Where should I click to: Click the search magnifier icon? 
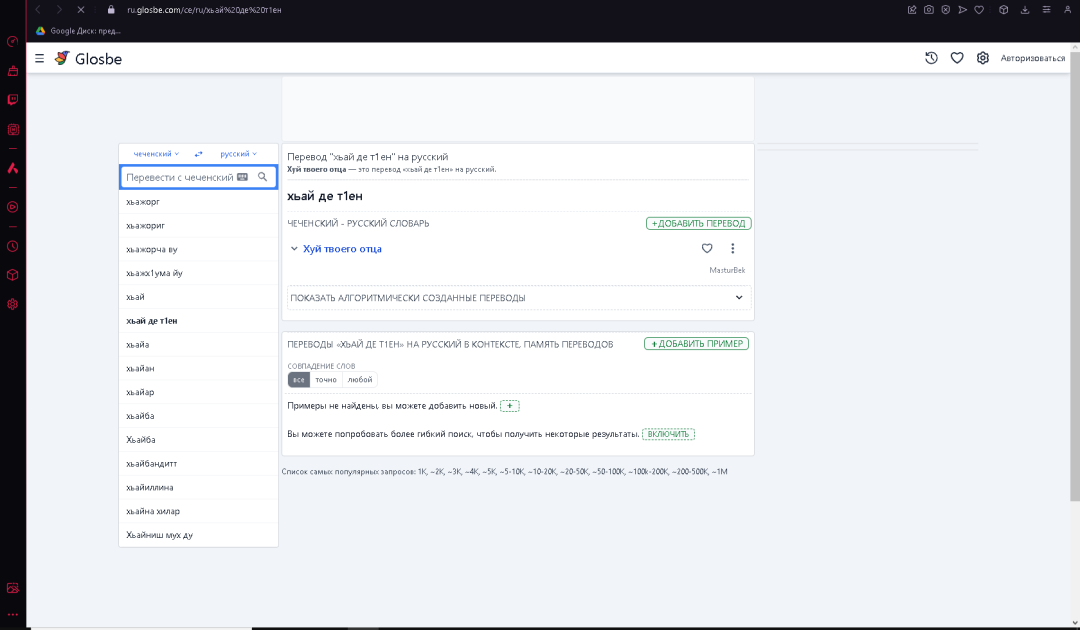(x=262, y=177)
